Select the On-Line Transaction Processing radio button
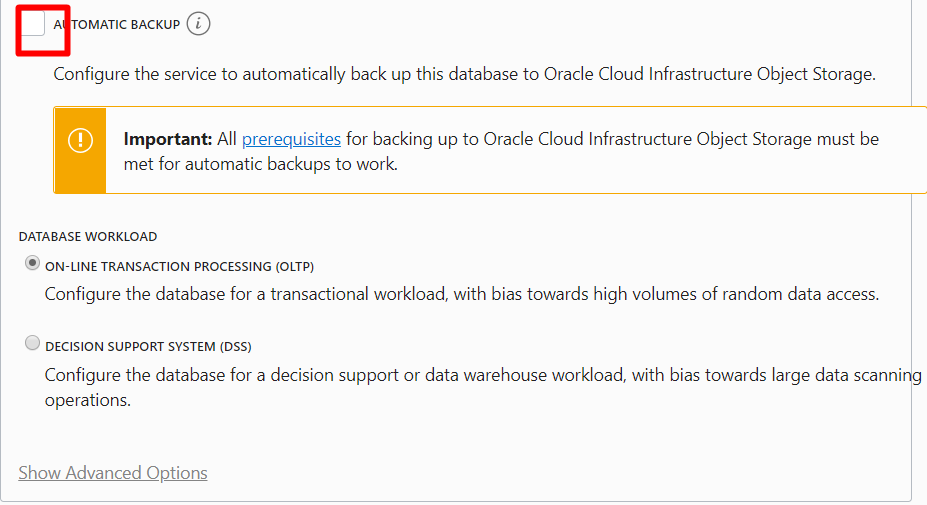This screenshot has height=505, width=927. [x=33, y=263]
